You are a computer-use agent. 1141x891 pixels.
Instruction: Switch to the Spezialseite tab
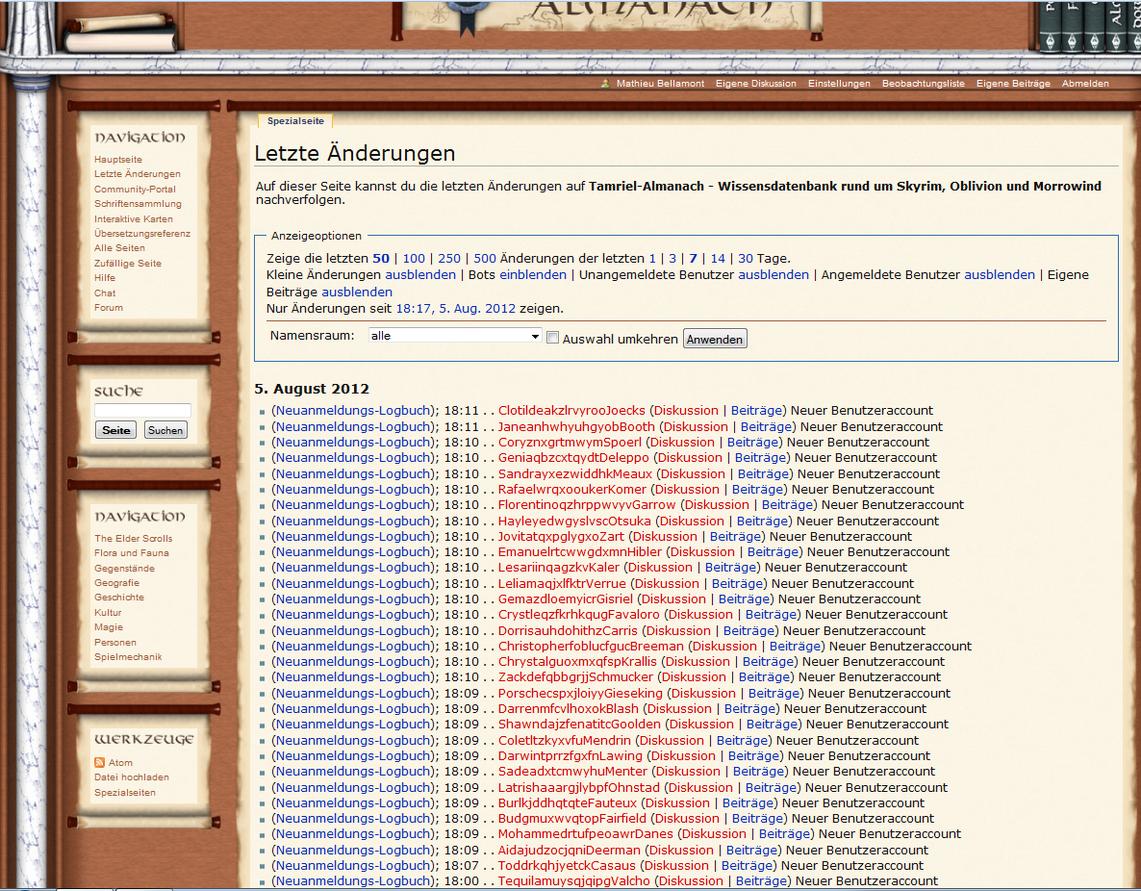295,121
